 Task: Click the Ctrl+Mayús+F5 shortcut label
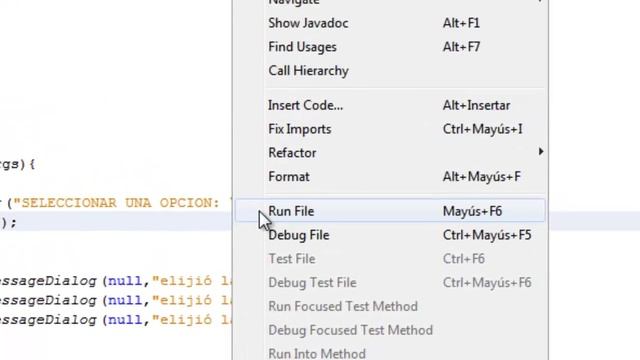[487, 235]
